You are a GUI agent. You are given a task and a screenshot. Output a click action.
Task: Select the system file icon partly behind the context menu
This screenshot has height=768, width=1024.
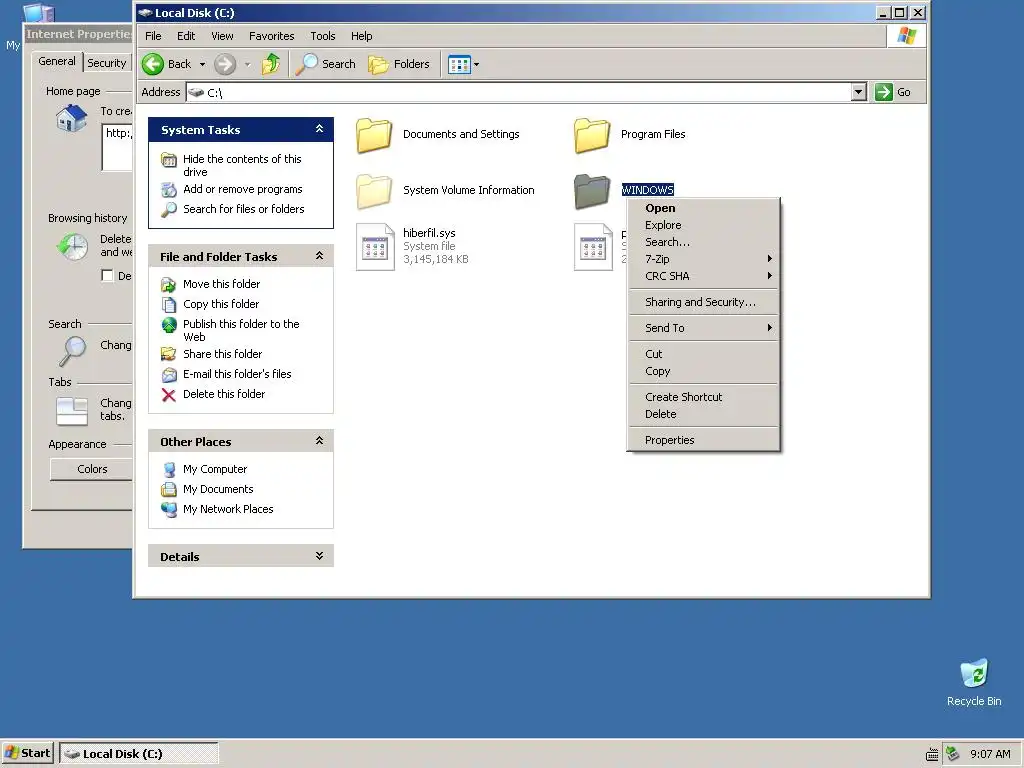coord(593,247)
